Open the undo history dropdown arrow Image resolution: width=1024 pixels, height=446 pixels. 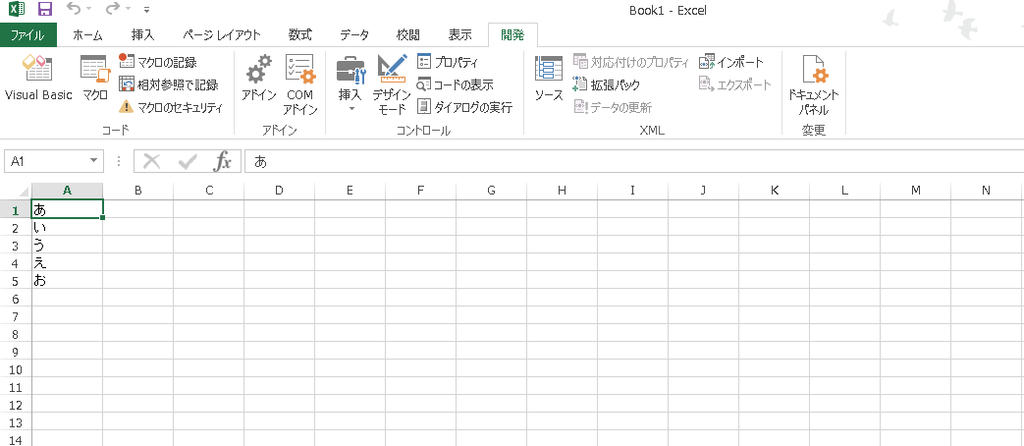(x=88, y=10)
